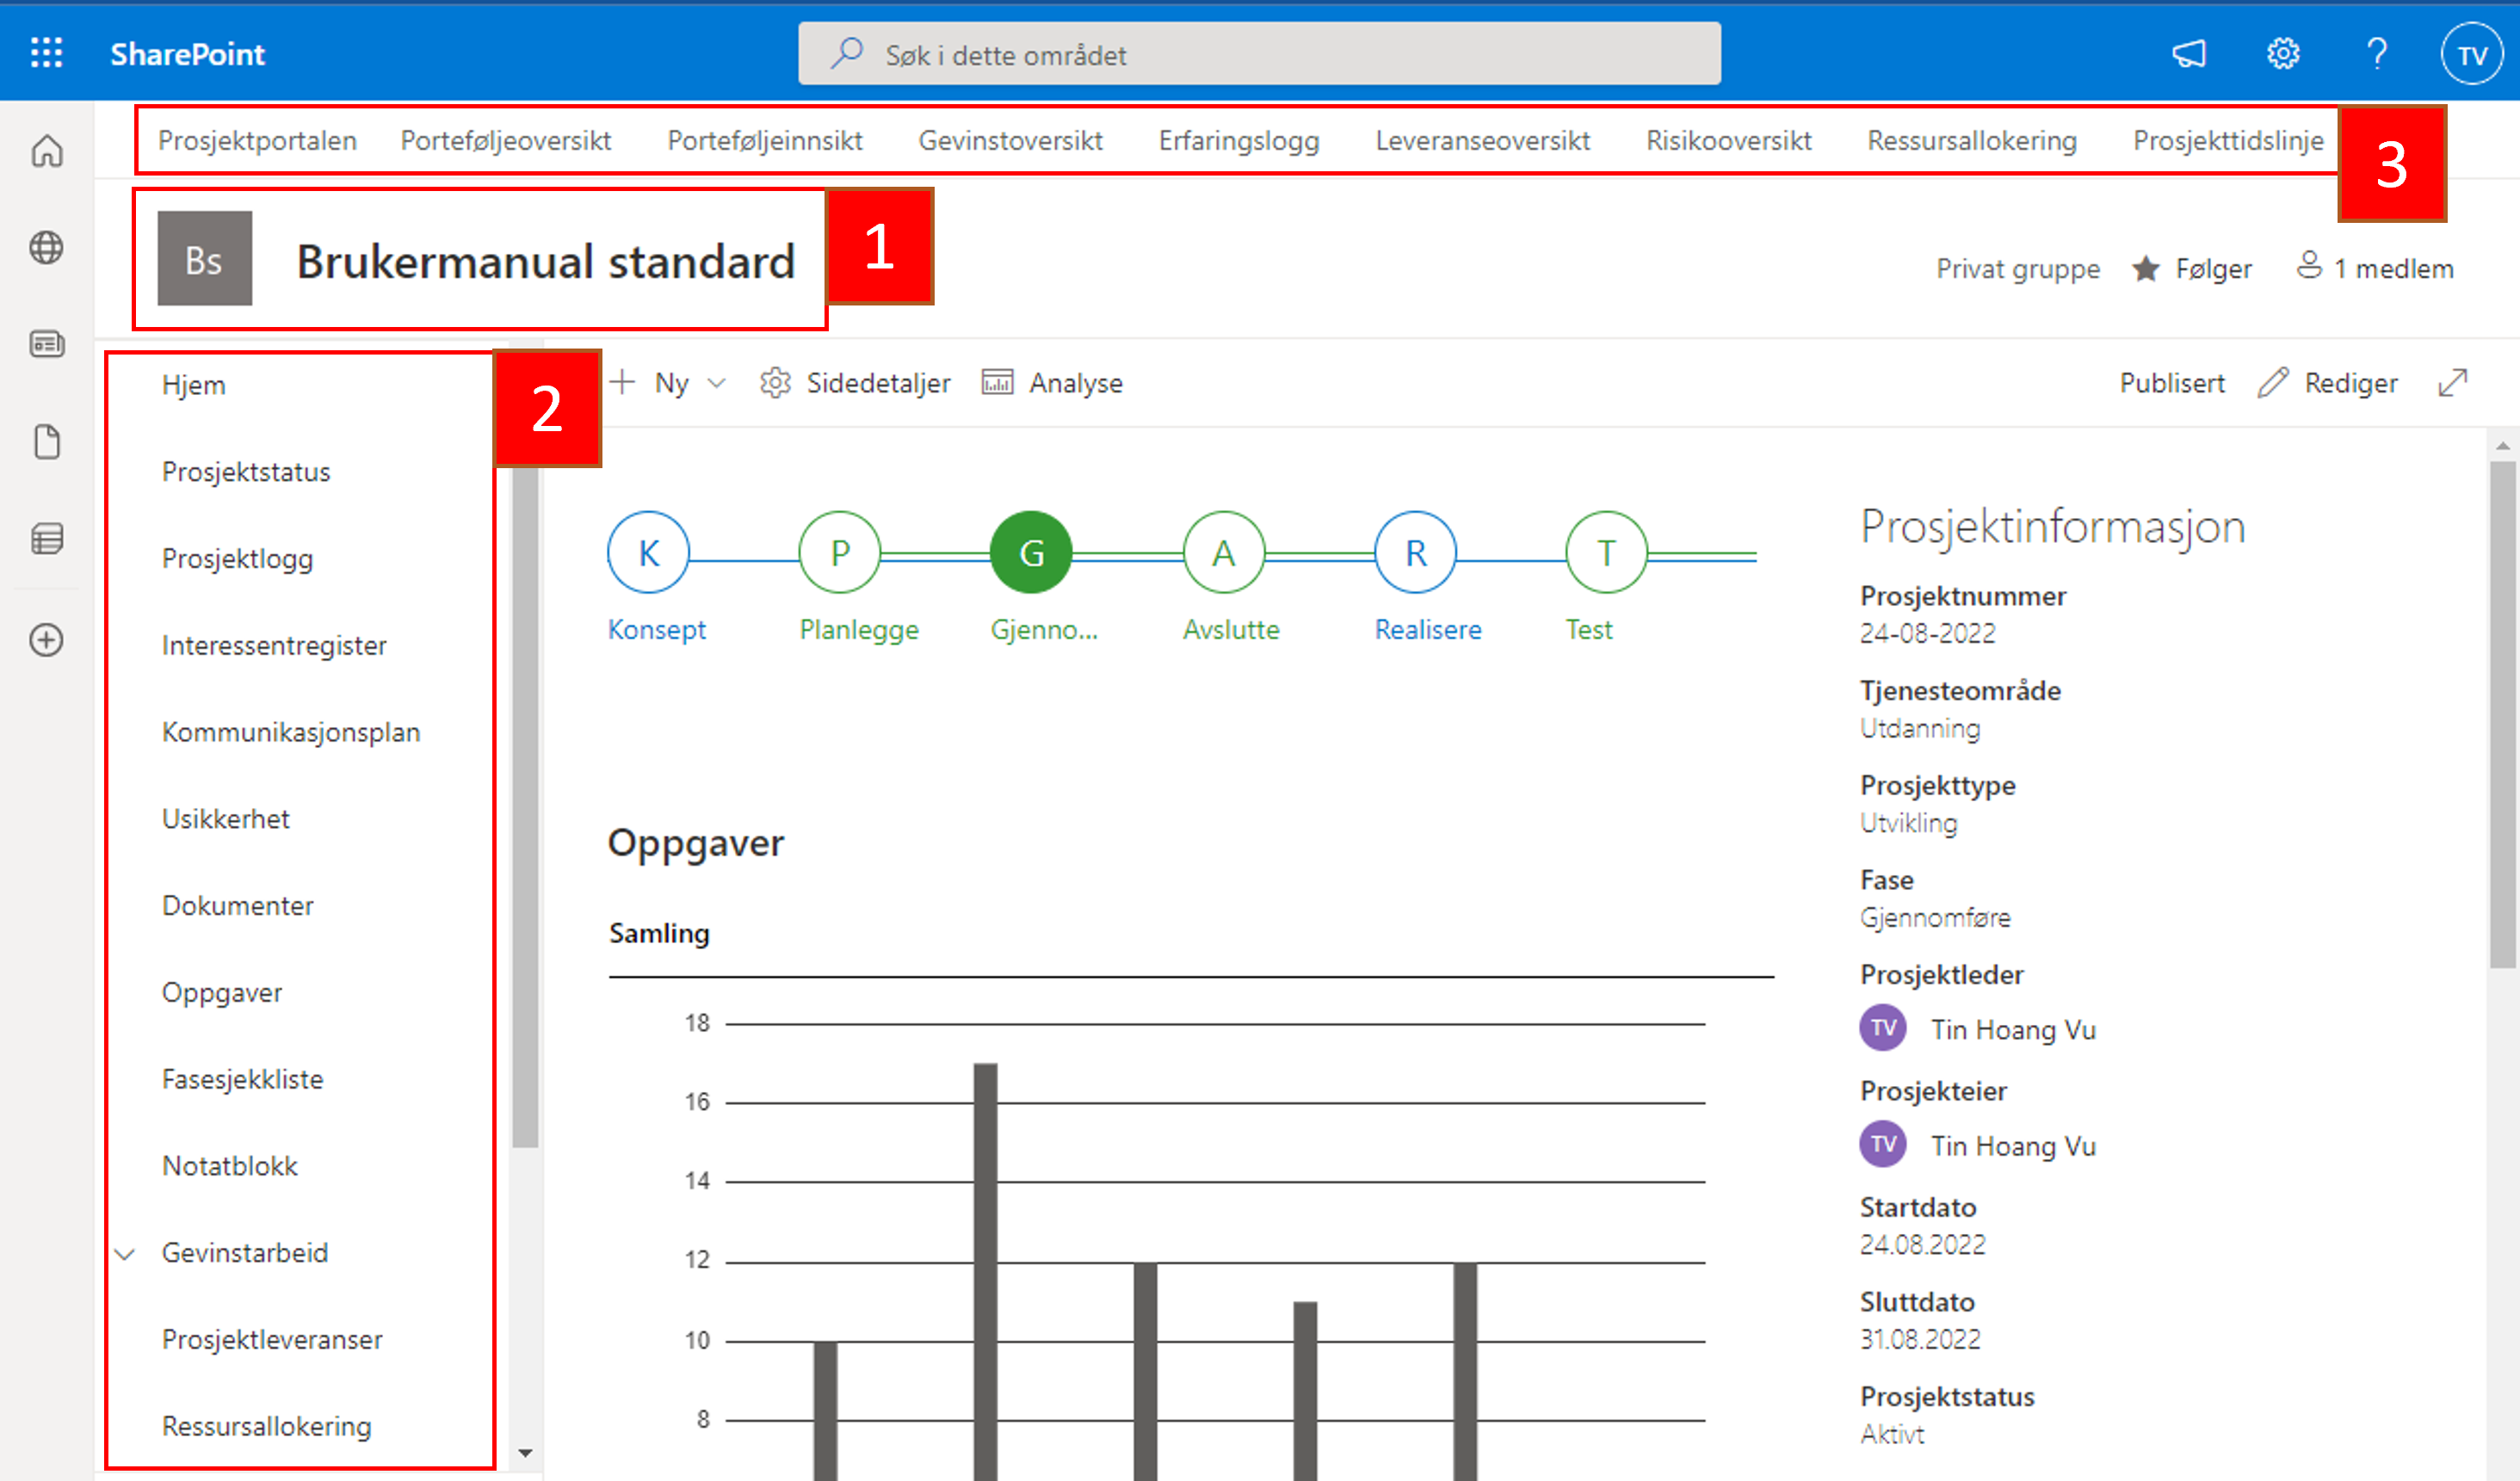2520x1481 pixels.
Task: Click the megaphone feedback icon
Action: [2188, 53]
